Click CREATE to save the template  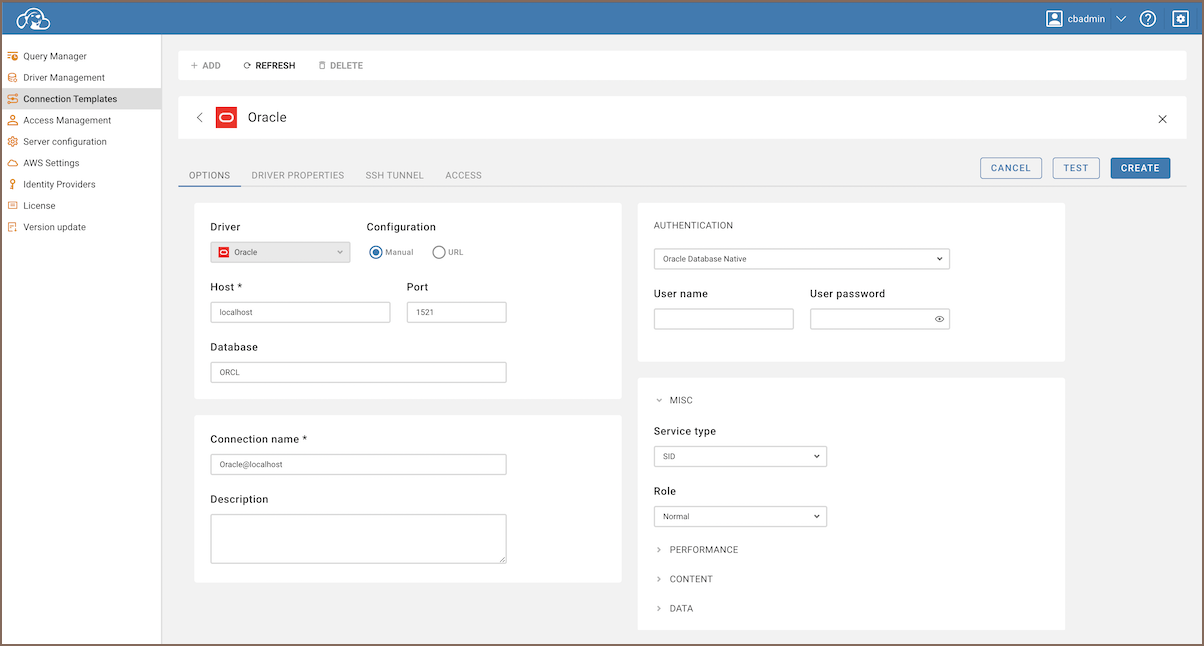click(x=1140, y=167)
